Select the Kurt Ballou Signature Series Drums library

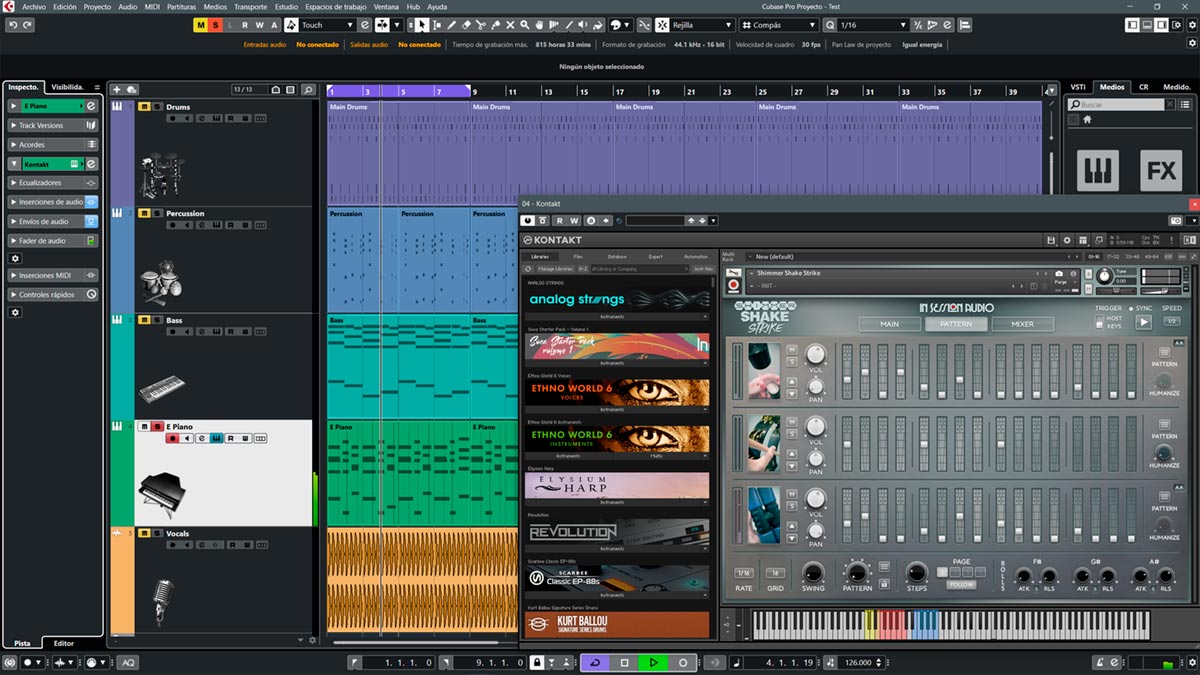[x=617, y=624]
